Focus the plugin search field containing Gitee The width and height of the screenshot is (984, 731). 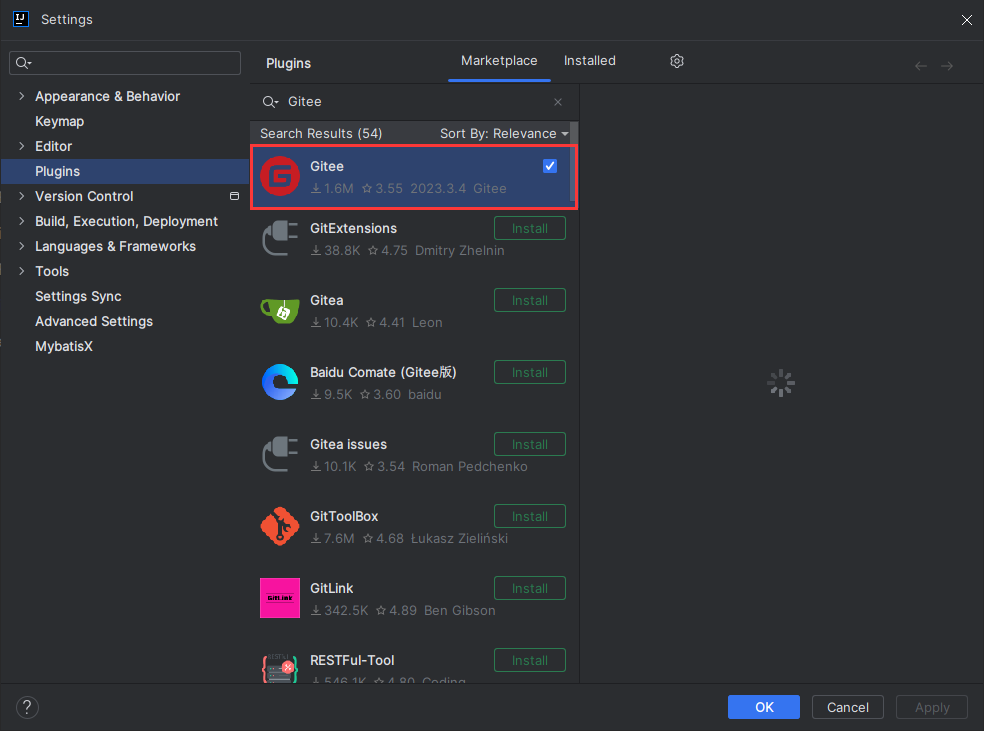(414, 102)
